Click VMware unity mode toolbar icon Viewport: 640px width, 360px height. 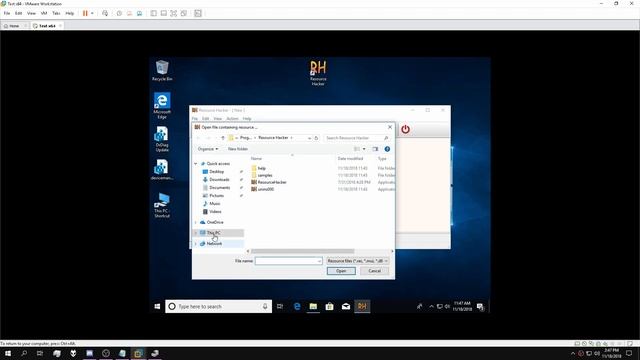pyautogui.click(x=184, y=13)
